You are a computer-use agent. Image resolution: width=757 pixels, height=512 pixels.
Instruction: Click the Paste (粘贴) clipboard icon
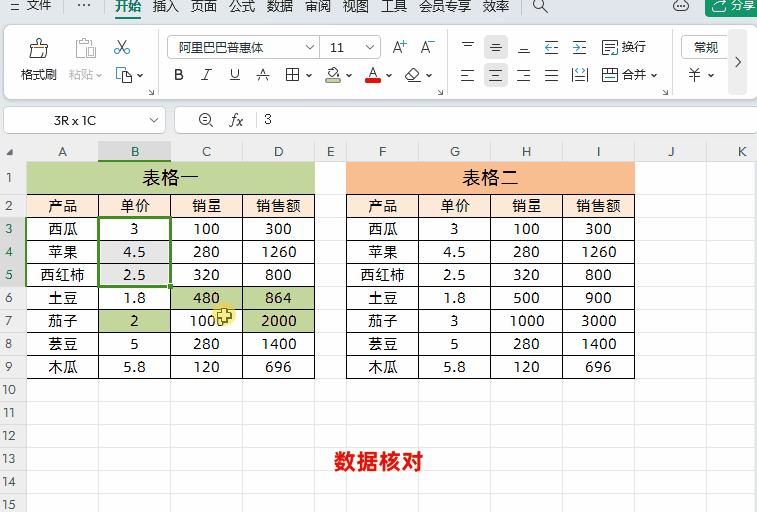[85, 48]
